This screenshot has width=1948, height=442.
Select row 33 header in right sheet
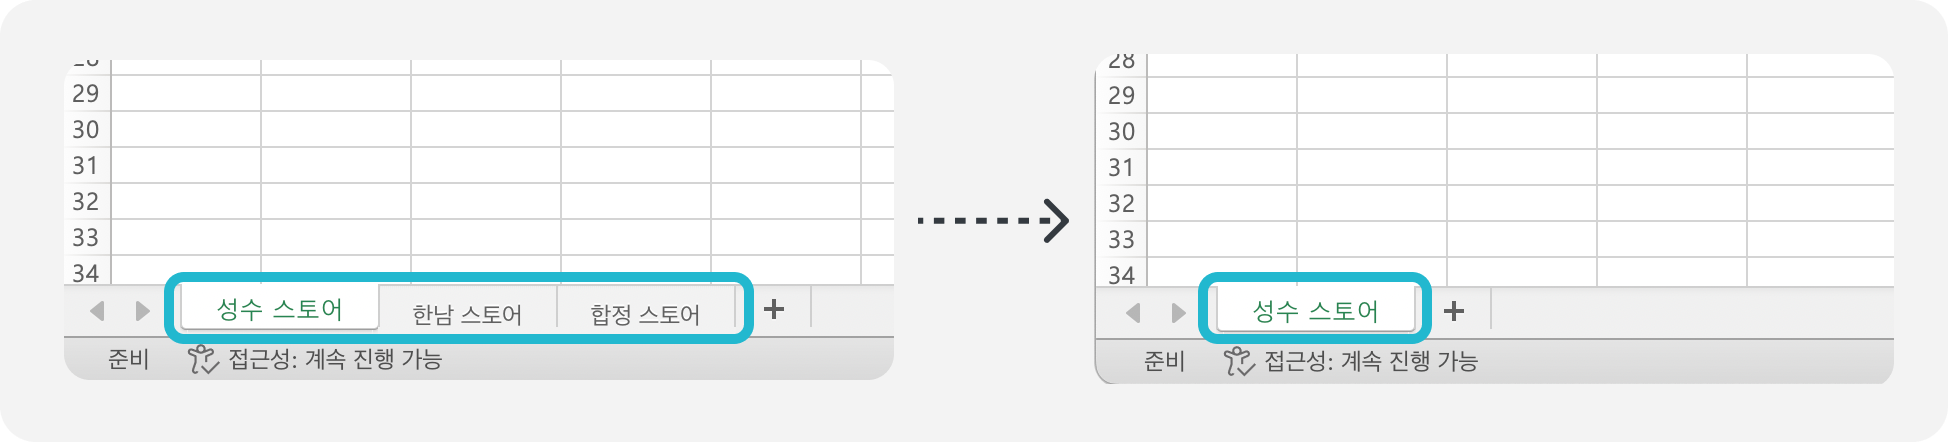[1122, 239]
